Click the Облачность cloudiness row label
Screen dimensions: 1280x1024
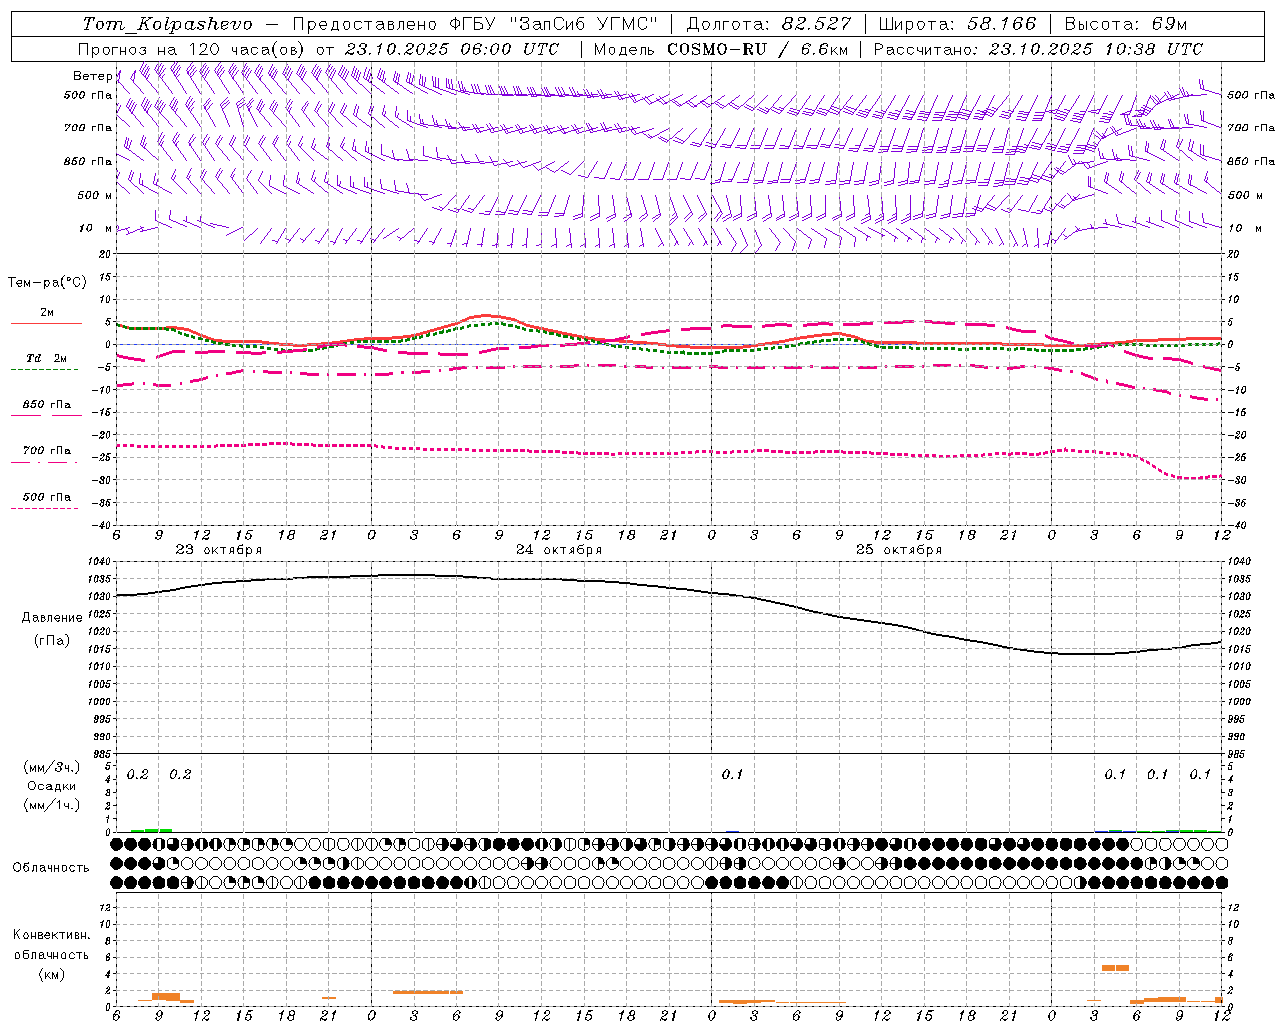[51, 868]
